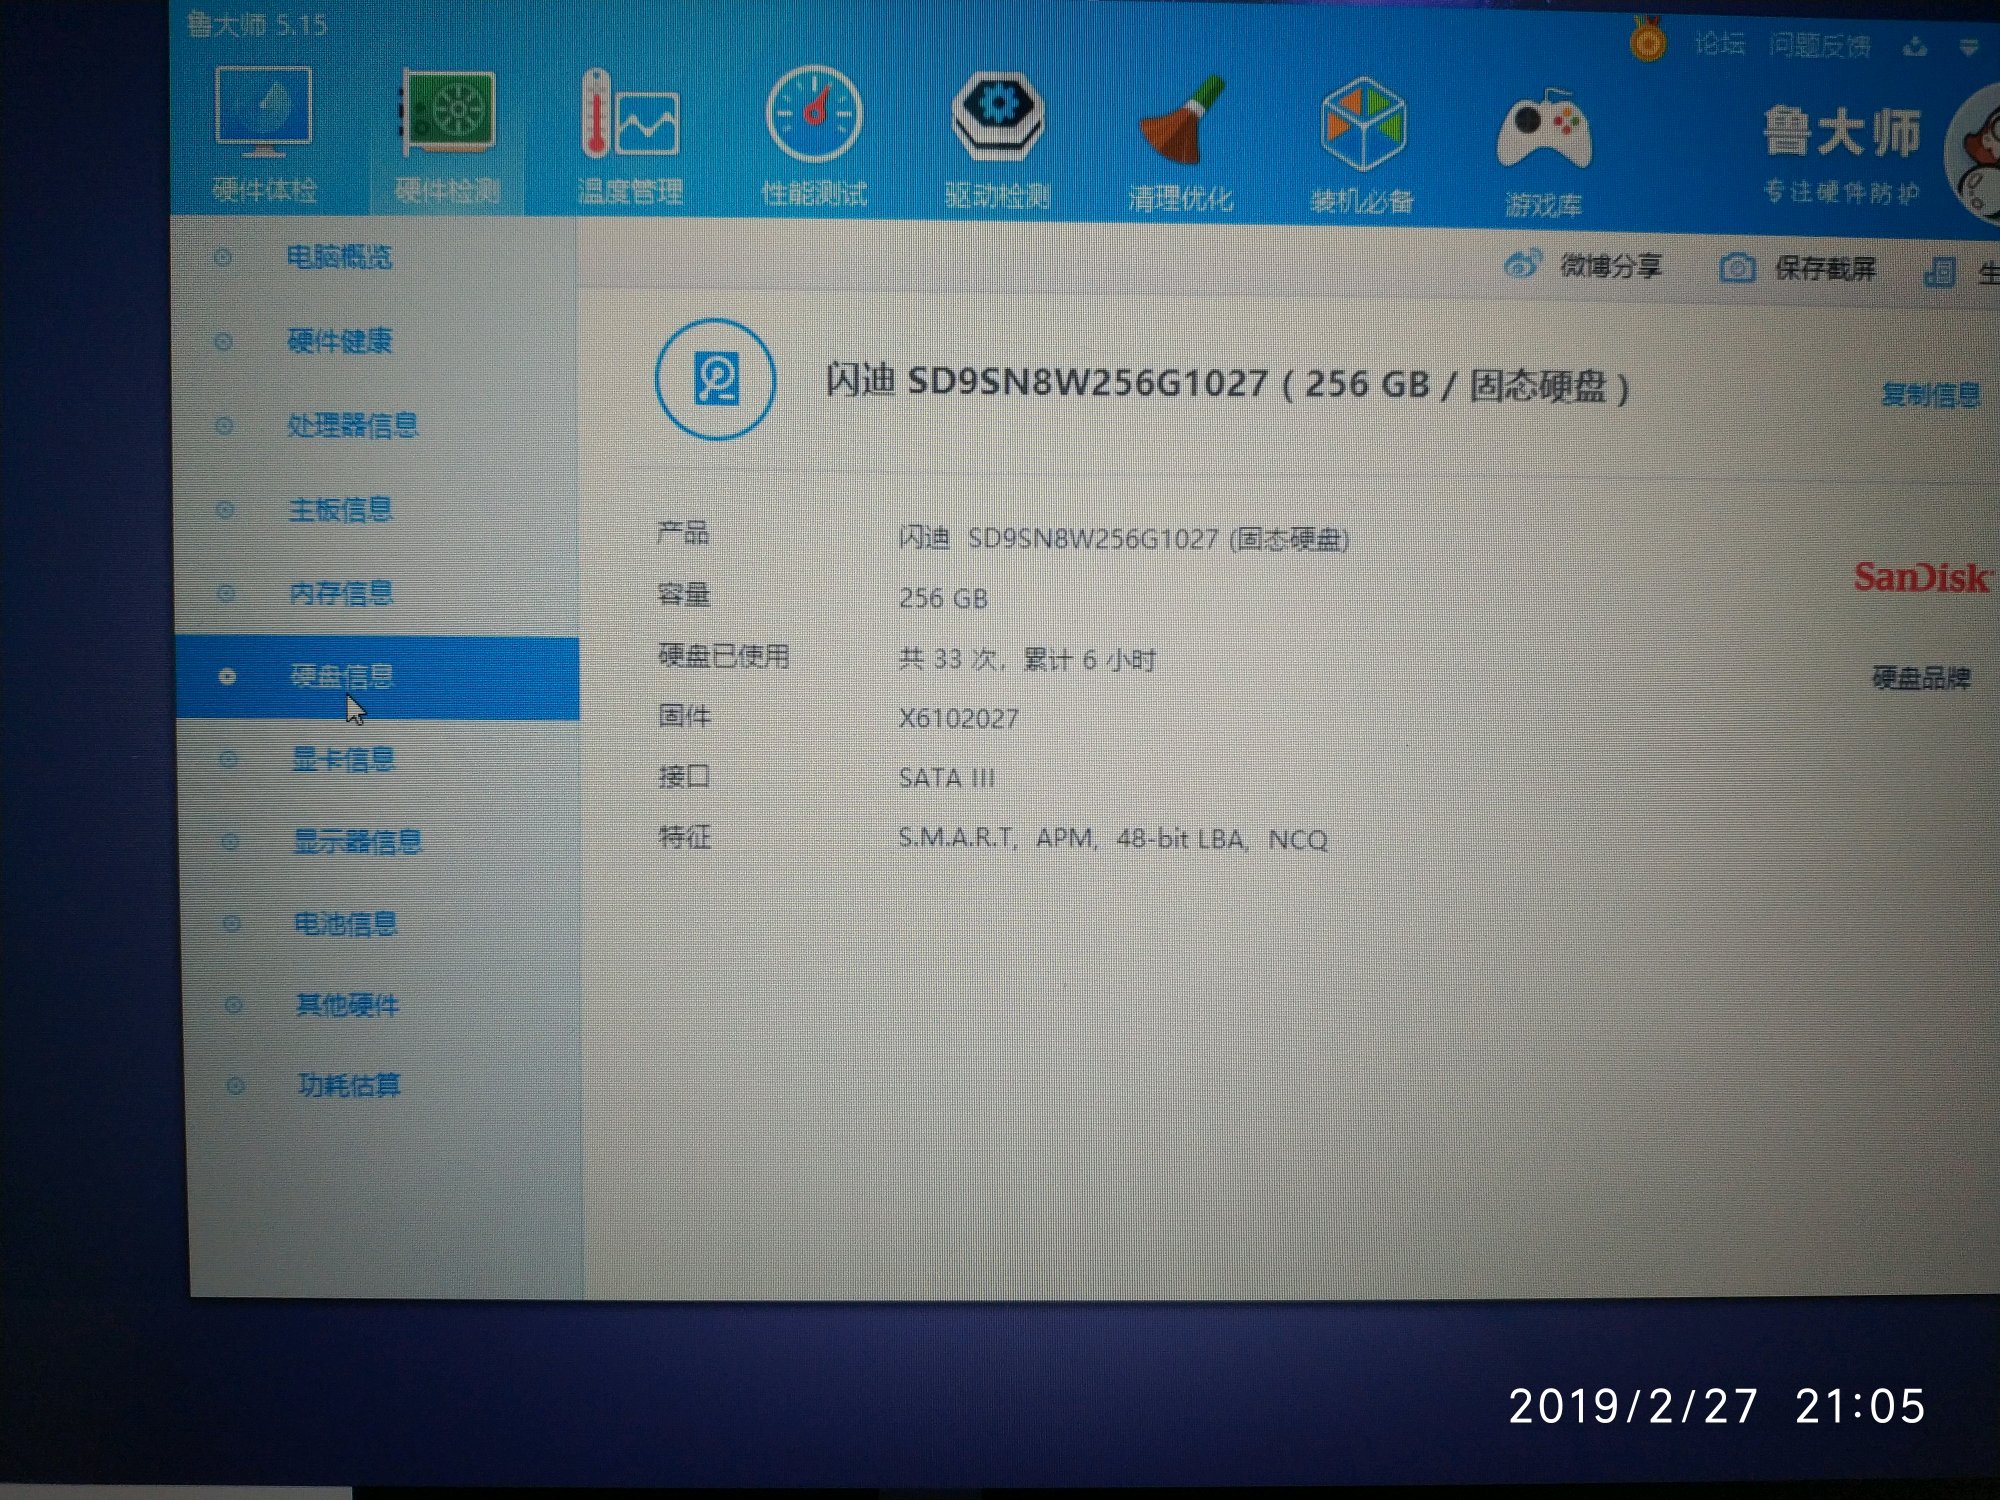2000x1500 pixels.
Task: Open 内存信息 memory info entry
Action: click(341, 593)
